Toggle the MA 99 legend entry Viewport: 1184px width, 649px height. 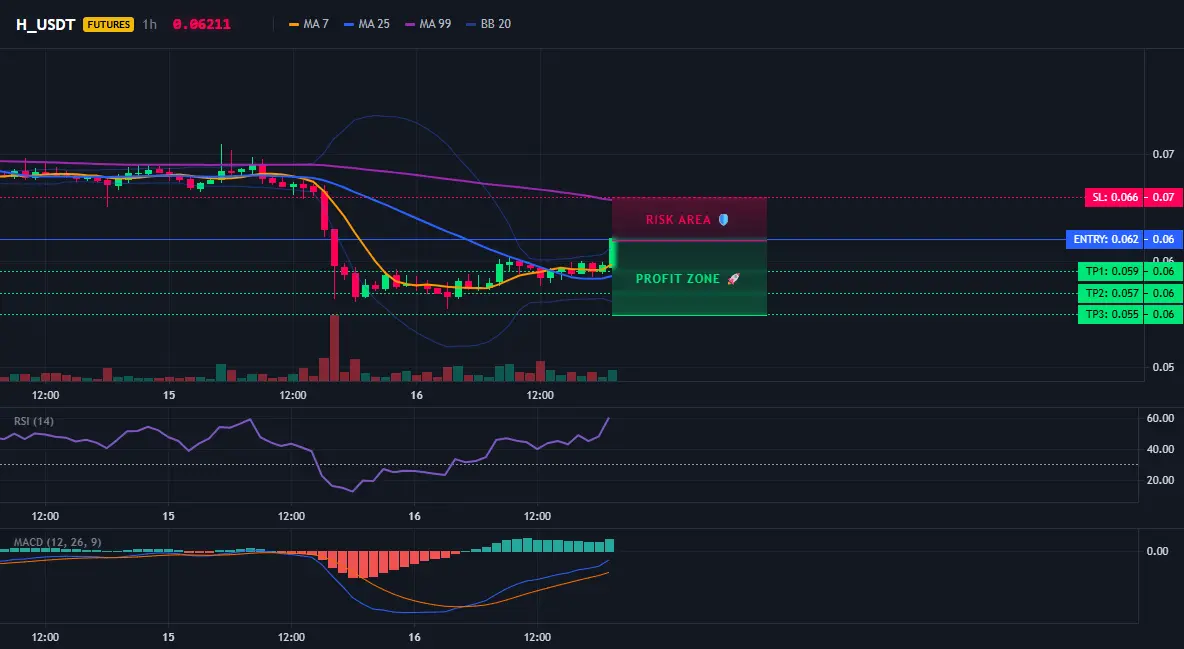(x=428, y=24)
